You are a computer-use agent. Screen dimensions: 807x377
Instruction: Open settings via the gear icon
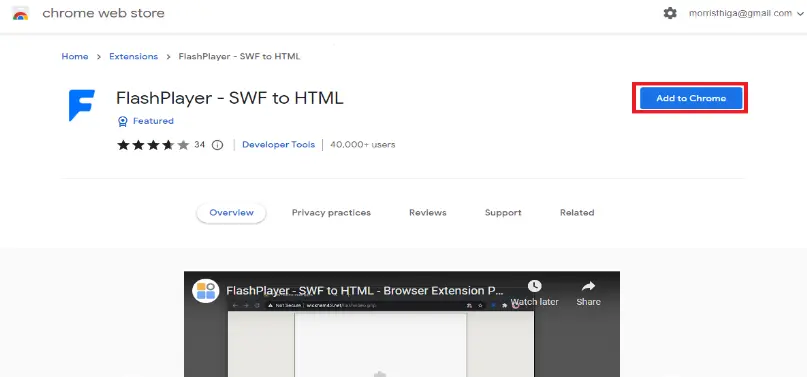click(x=670, y=13)
